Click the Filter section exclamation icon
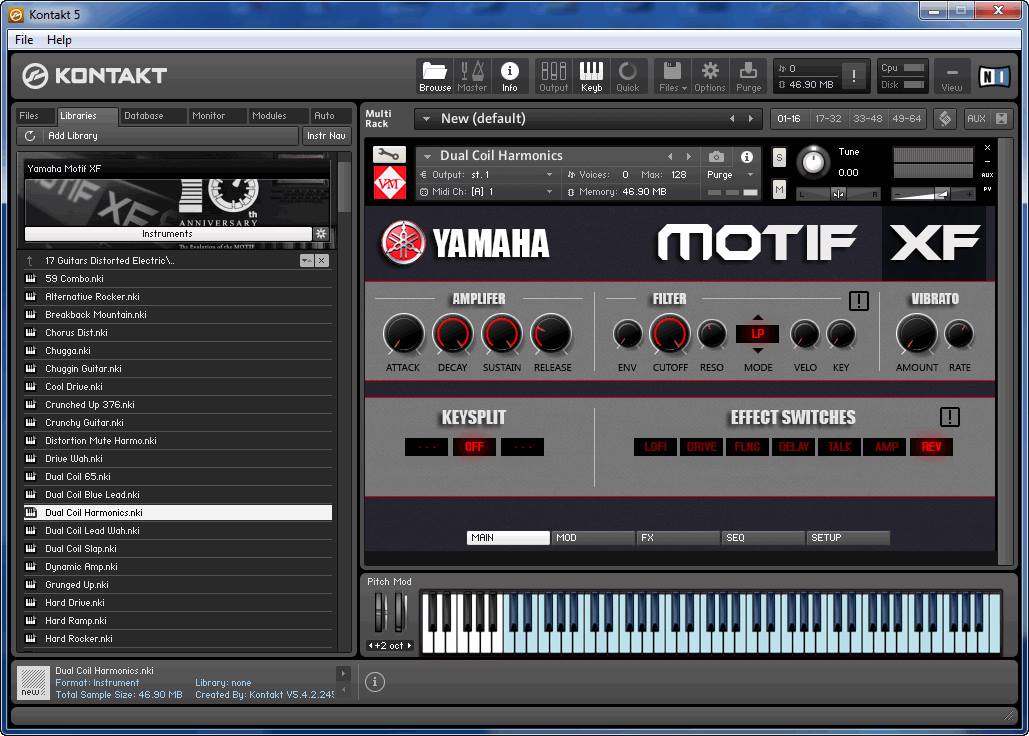This screenshot has width=1029, height=736. point(858,301)
